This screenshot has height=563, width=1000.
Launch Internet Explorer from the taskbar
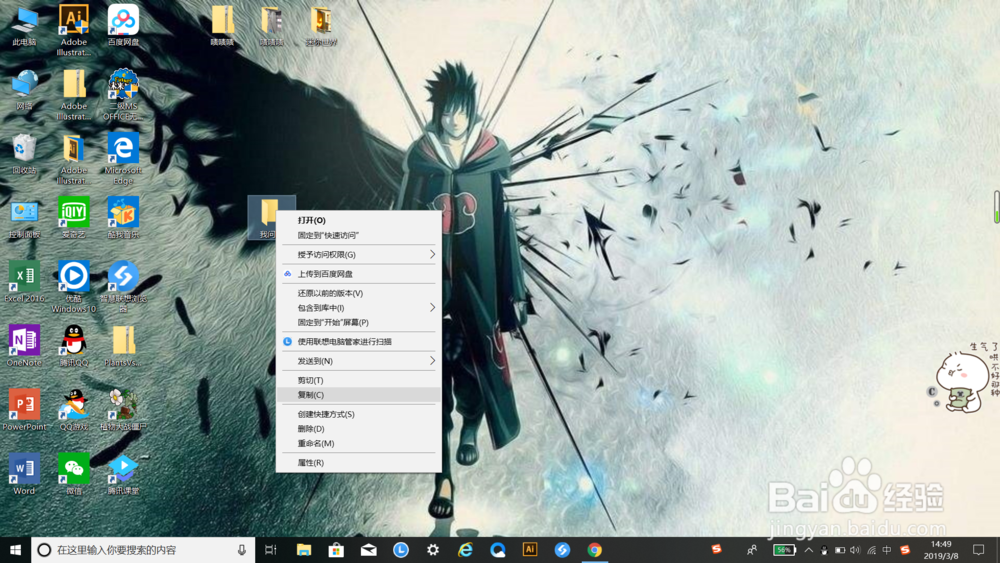coord(466,550)
